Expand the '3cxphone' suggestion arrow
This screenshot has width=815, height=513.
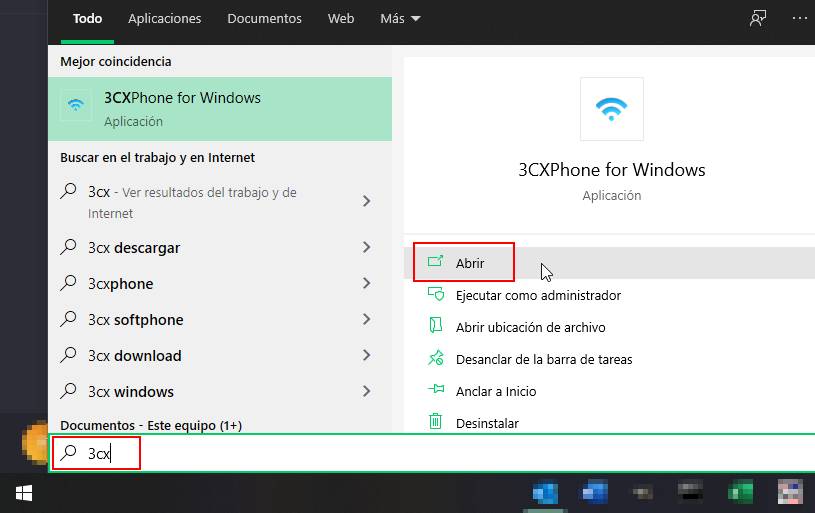point(366,283)
